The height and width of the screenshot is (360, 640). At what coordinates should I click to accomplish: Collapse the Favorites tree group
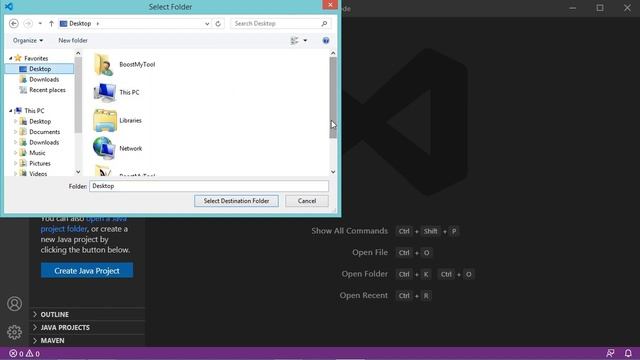coord(11,58)
